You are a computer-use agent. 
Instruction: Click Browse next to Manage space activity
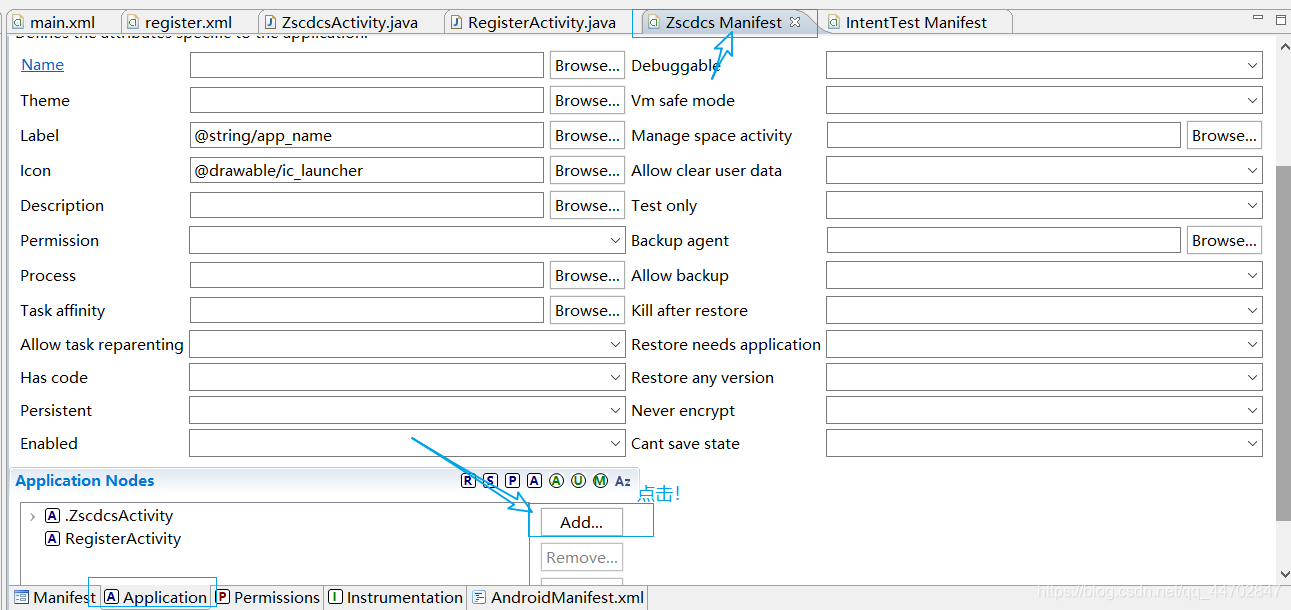[x=1224, y=136]
